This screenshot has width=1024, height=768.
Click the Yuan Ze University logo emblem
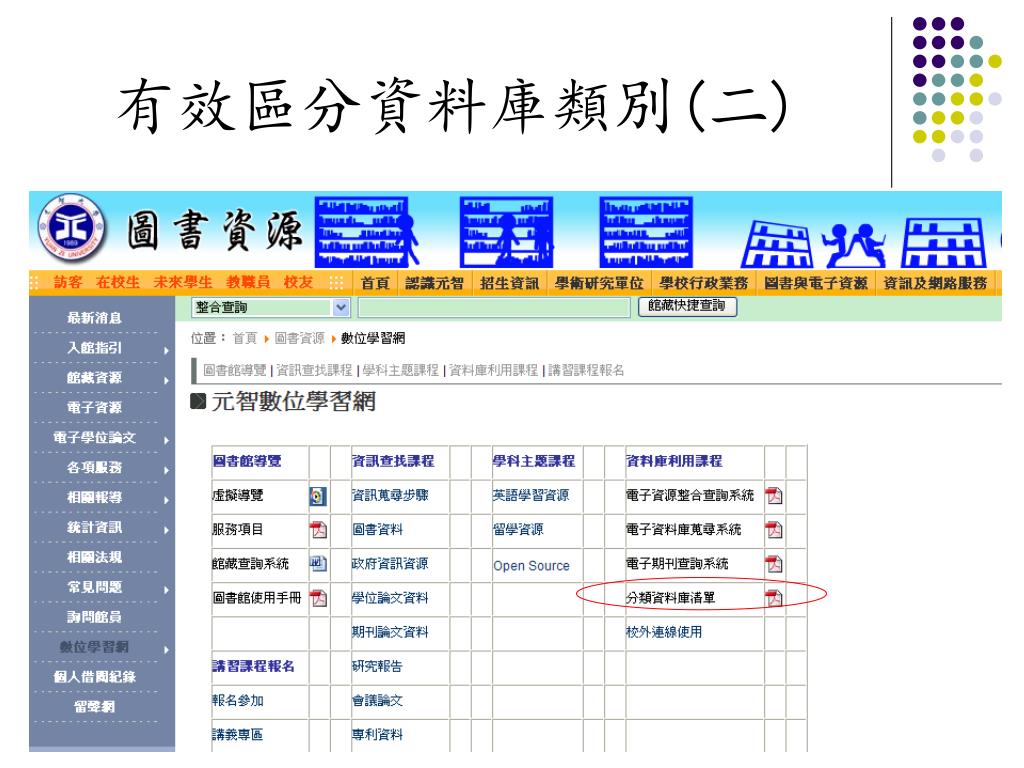(71, 227)
